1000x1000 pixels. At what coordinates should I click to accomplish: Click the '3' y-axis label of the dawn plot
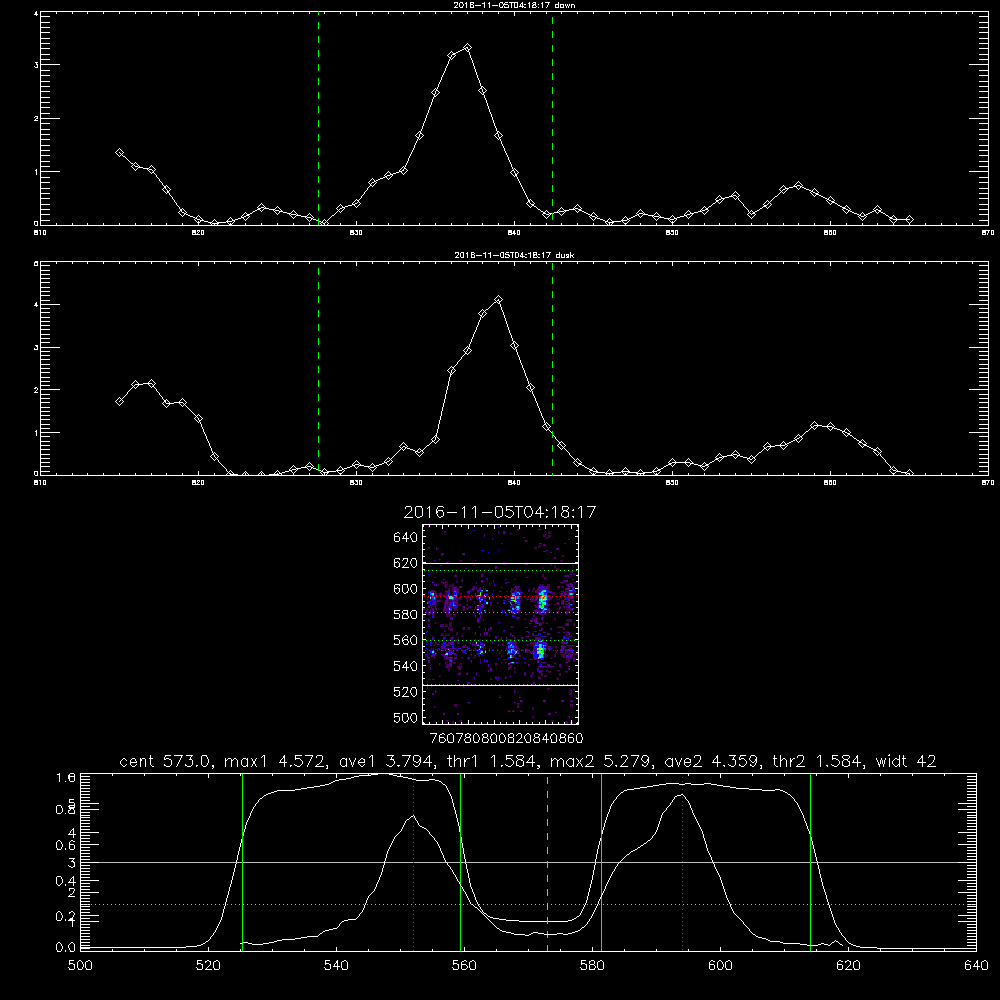(36, 65)
